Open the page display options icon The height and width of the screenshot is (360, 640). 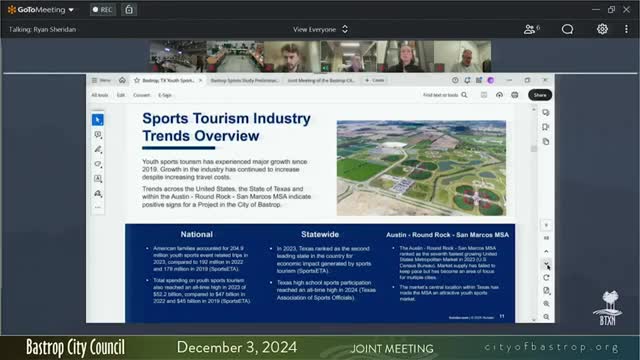pyautogui.click(x=546, y=291)
